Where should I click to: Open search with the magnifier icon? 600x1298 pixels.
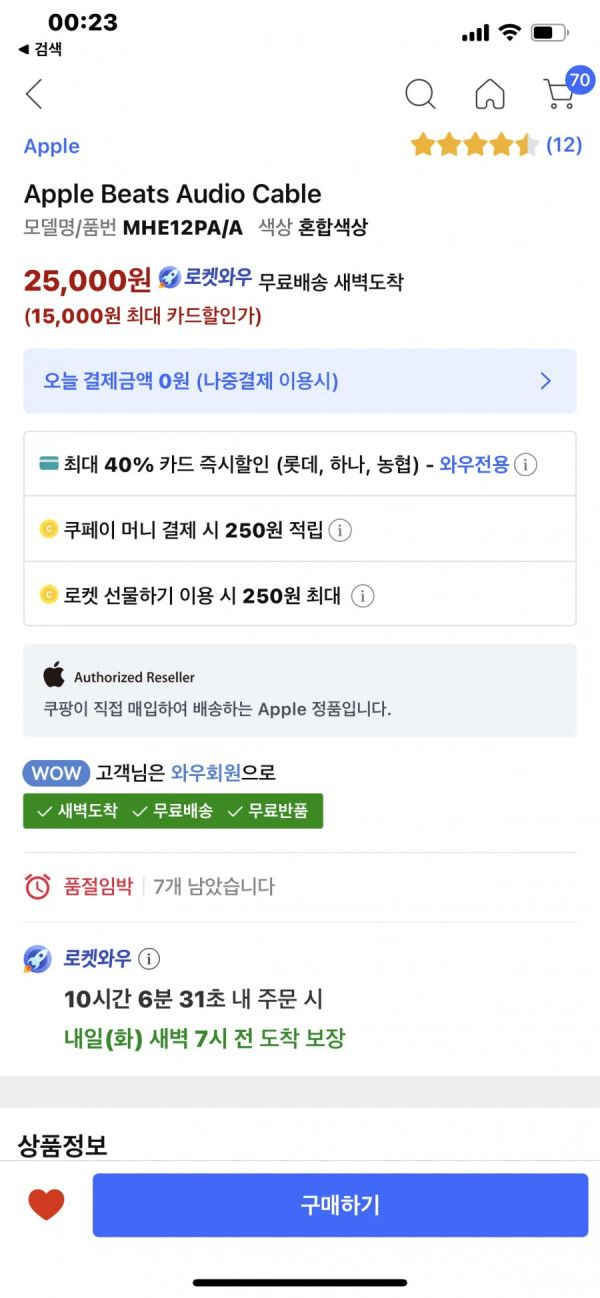(421, 94)
